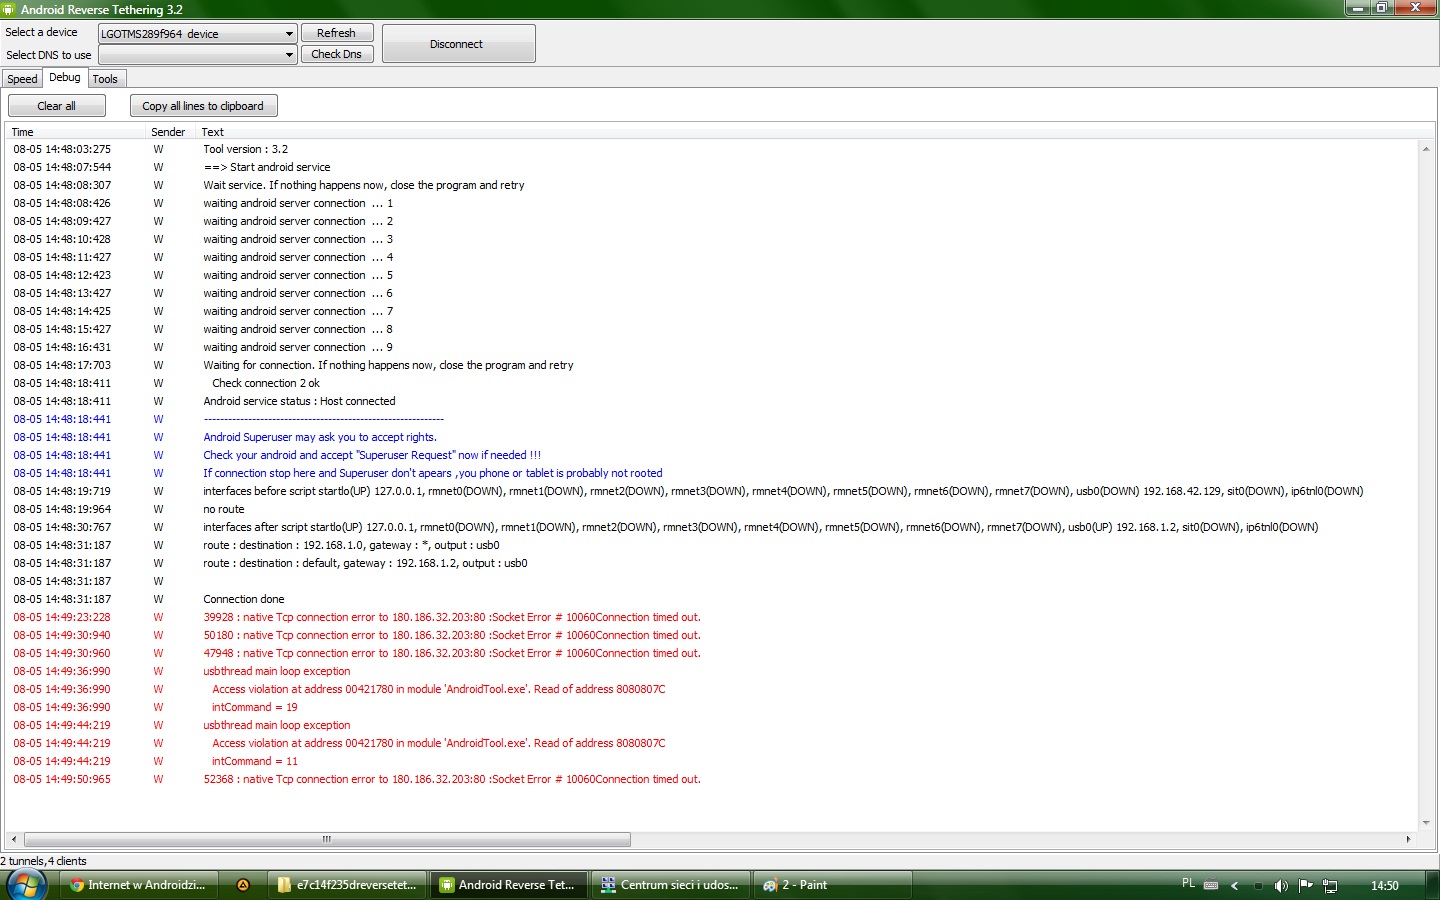This screenshot has width=1440, height=900.
Task: Show hidden tray icons arrow
Action: [1235, 886]
